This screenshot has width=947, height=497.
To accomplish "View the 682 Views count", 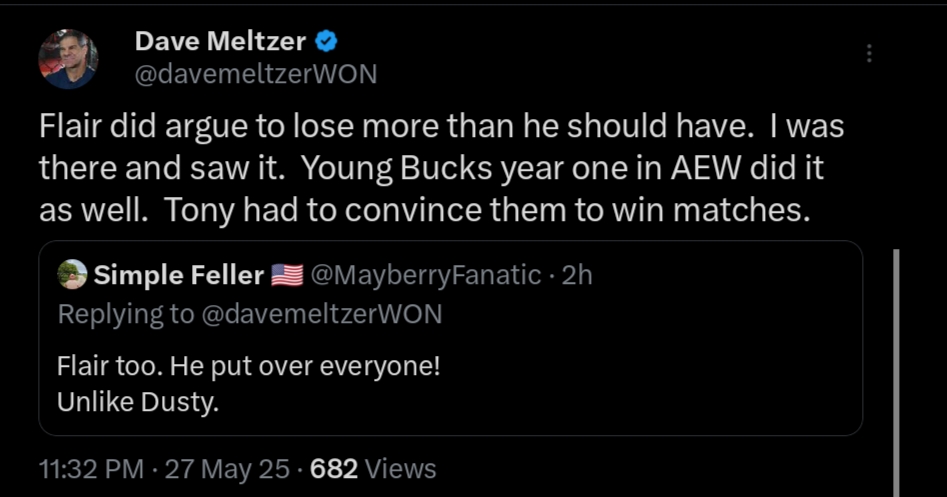I will [x=373, y=468].
